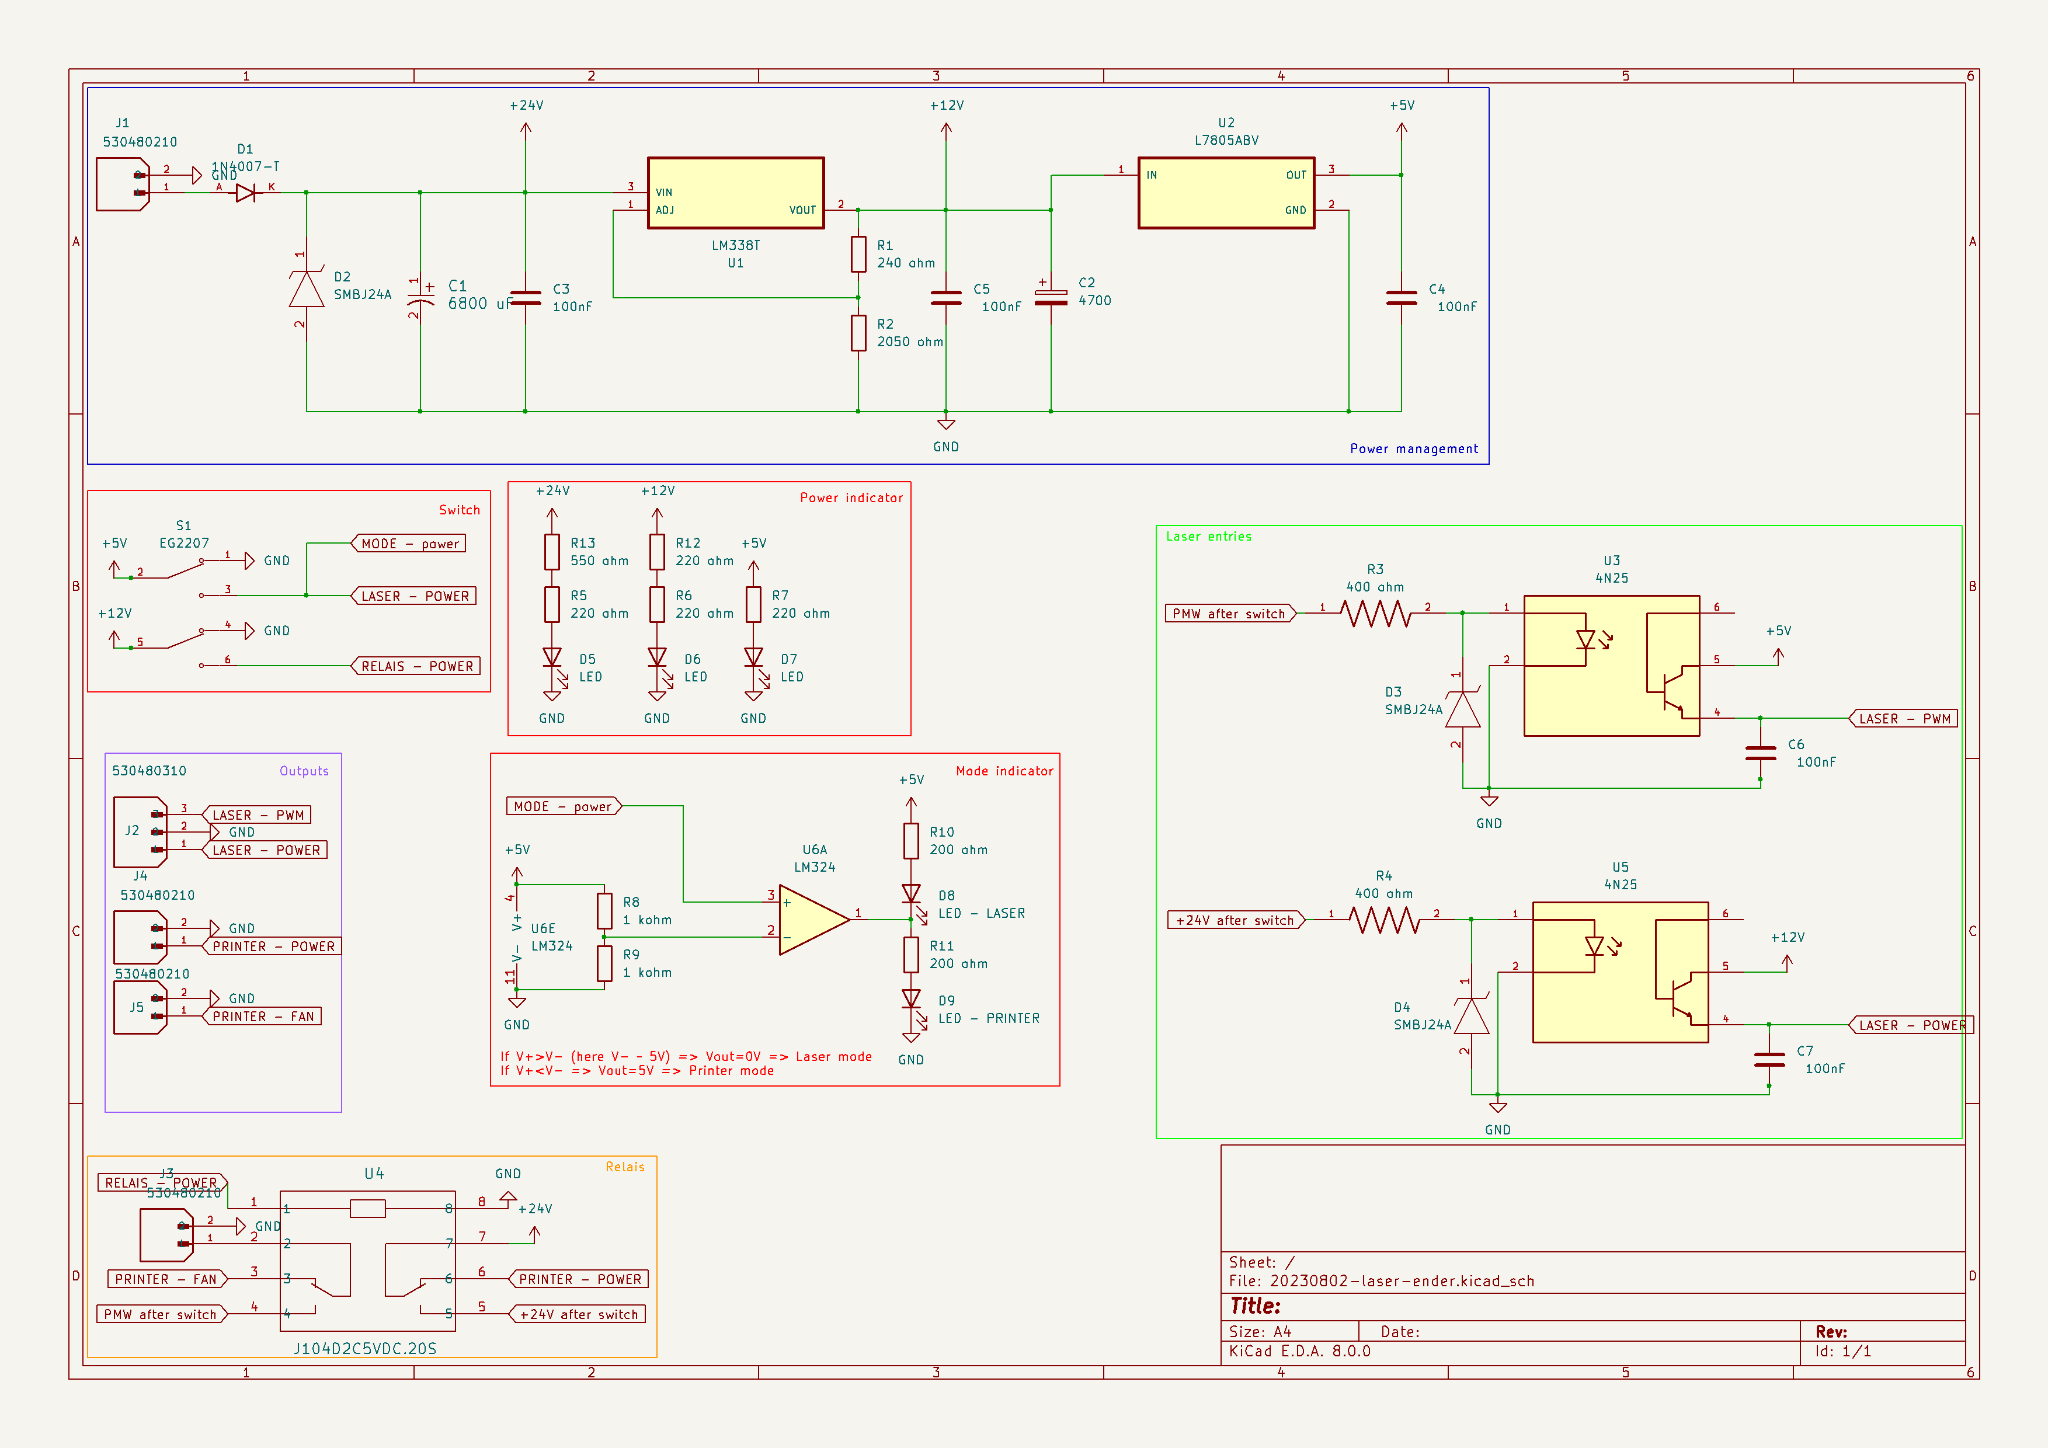2048x1448 pixels.
Task: Select the 'PMW after switch' label by R3
Action: click(1229, 614)
